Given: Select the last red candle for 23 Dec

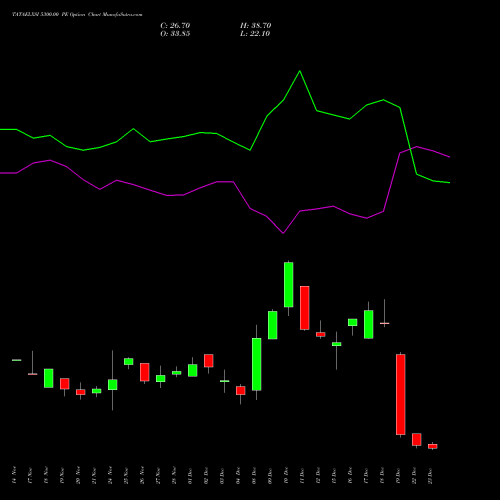Looking at the screenshot, I should [x=433, y=446].
